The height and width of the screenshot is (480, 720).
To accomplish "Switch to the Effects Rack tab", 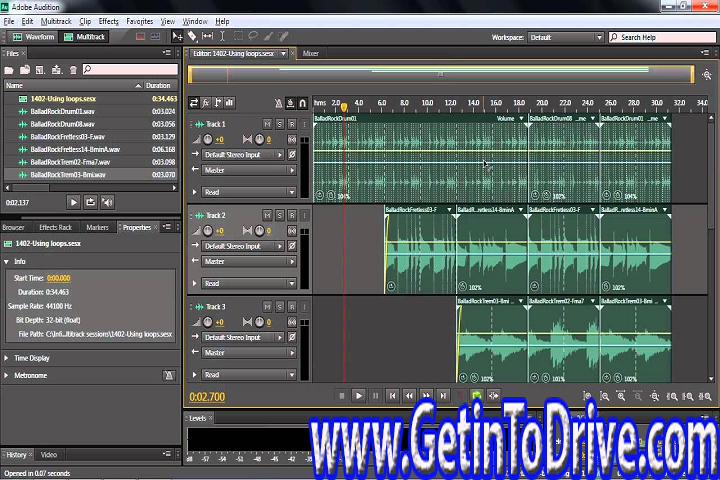I will (56, 227).
